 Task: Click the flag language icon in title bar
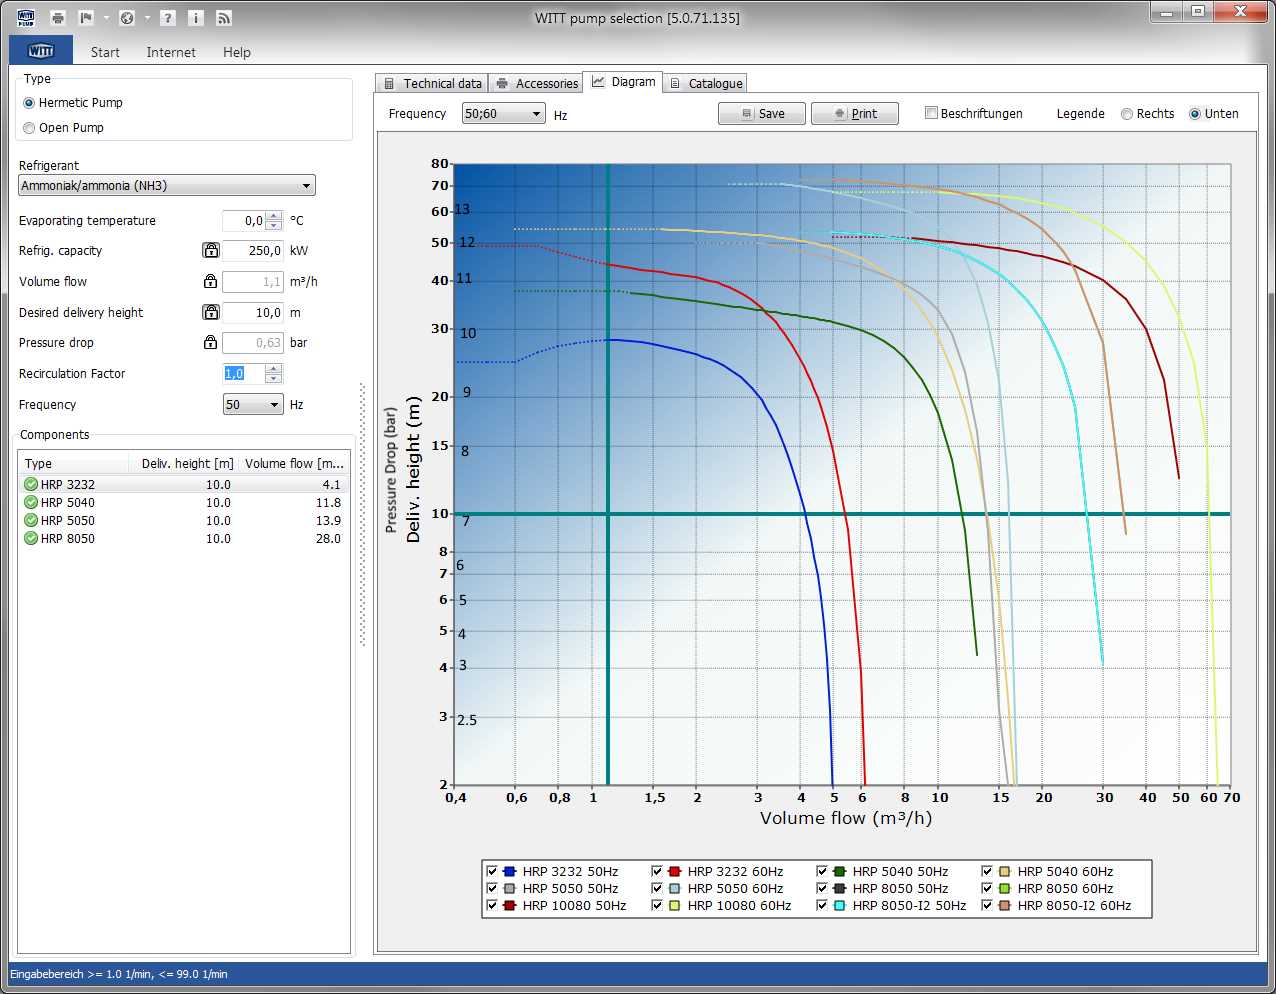pos(86,18)
